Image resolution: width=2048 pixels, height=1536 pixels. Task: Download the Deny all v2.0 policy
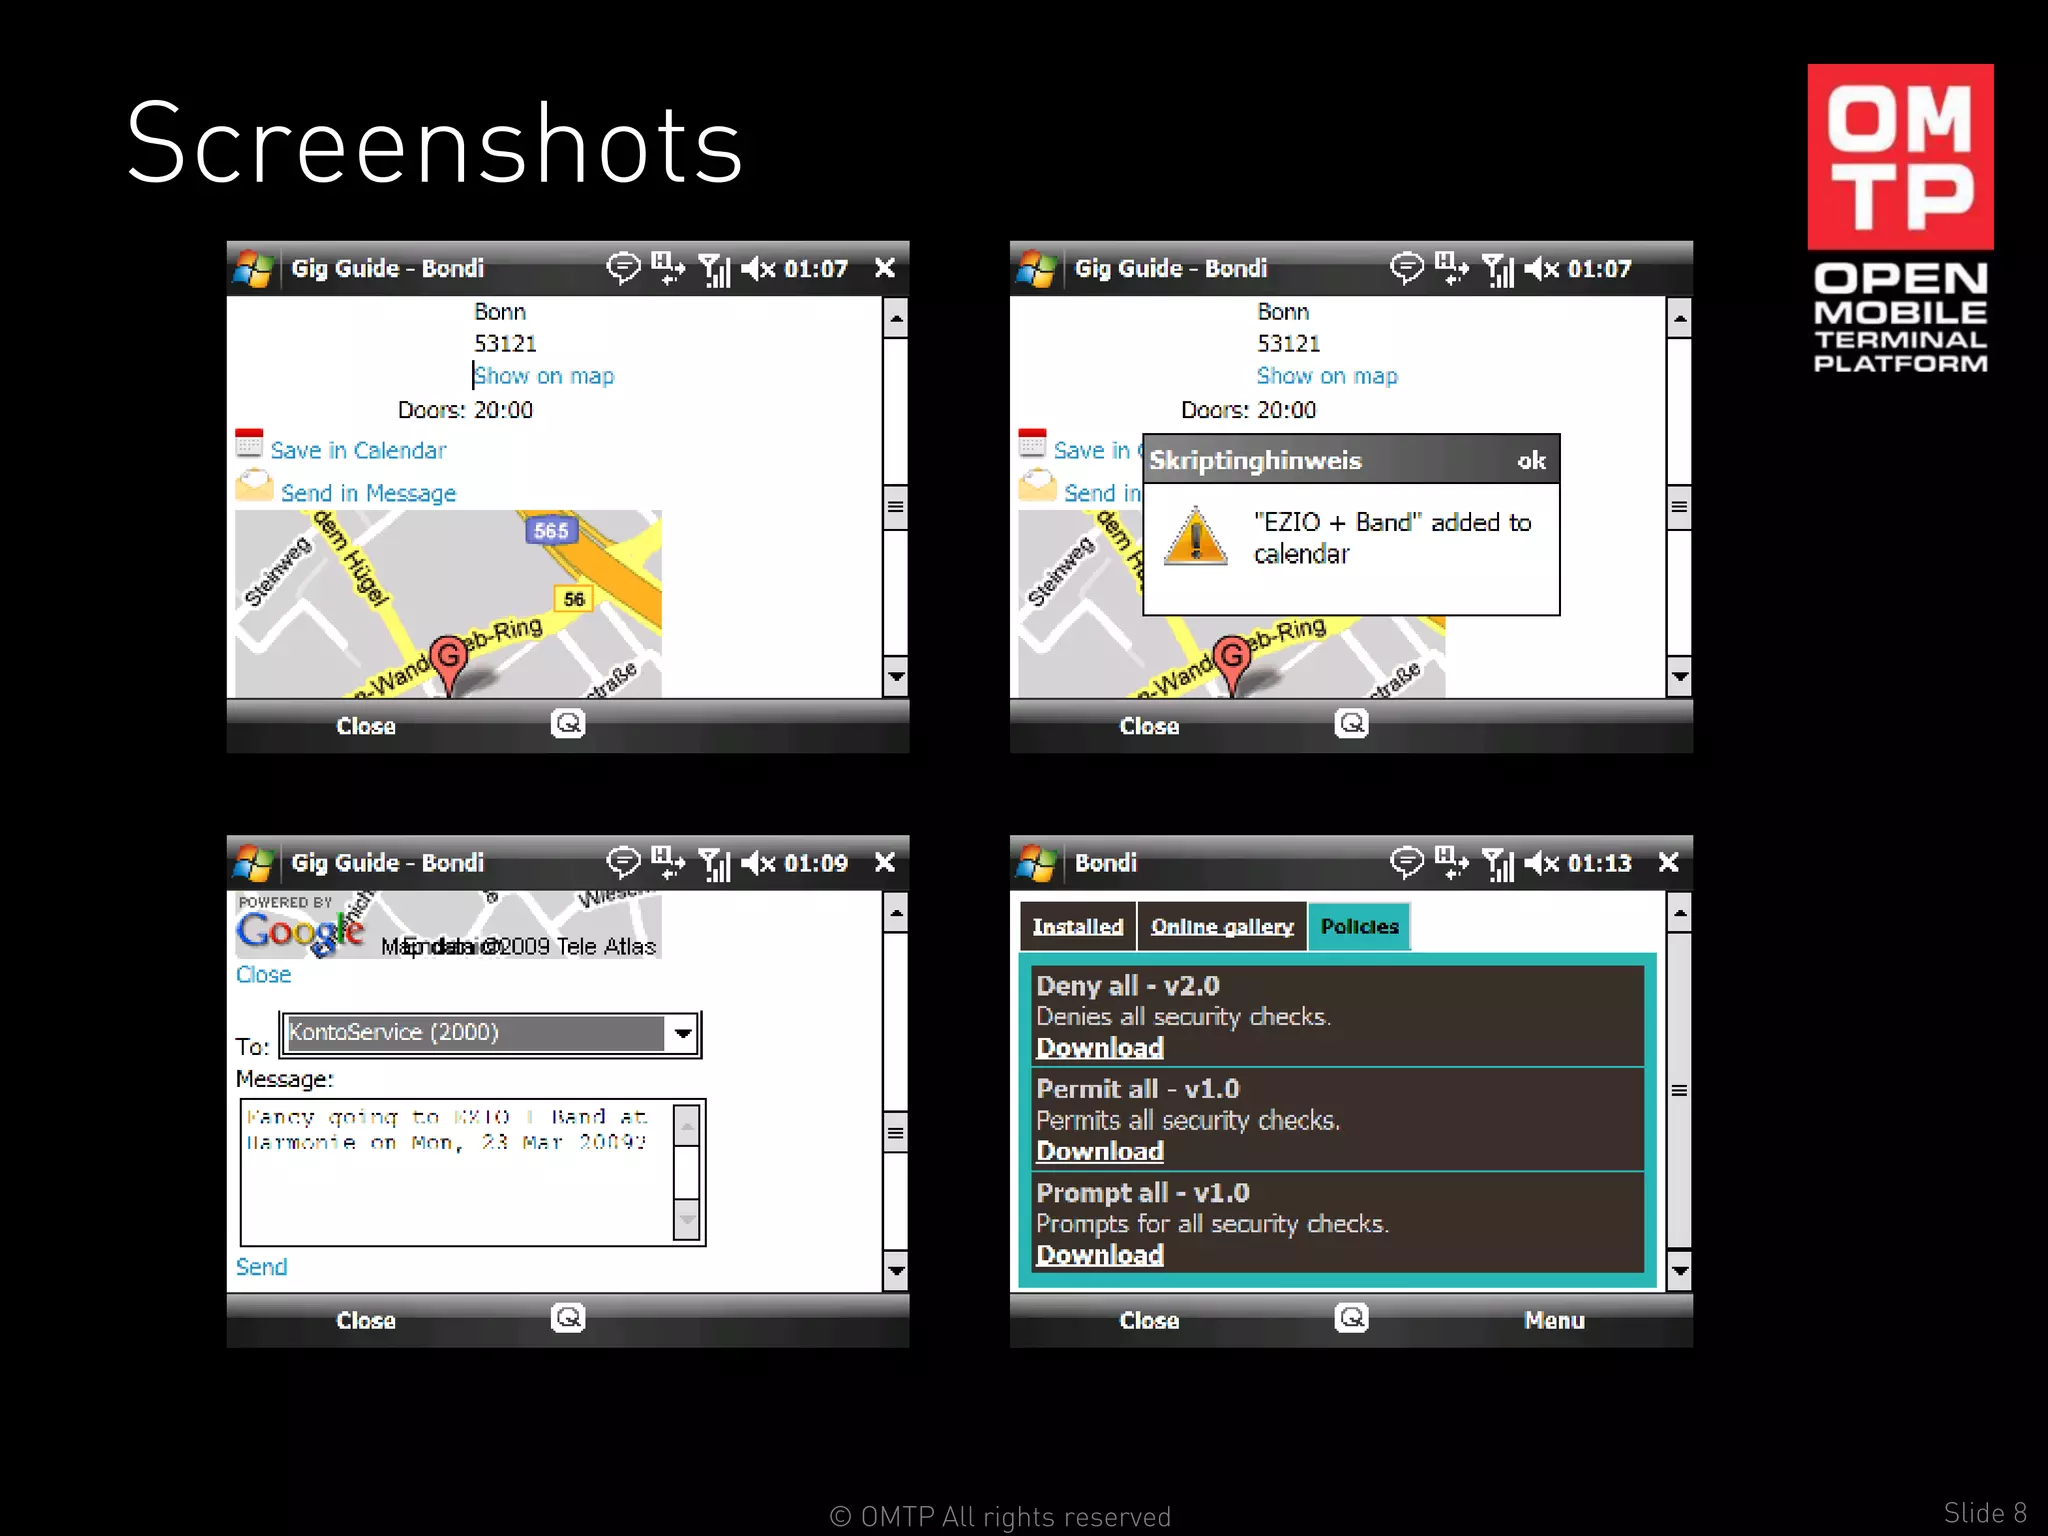pyautogui.click(x=1099, y=1048)
